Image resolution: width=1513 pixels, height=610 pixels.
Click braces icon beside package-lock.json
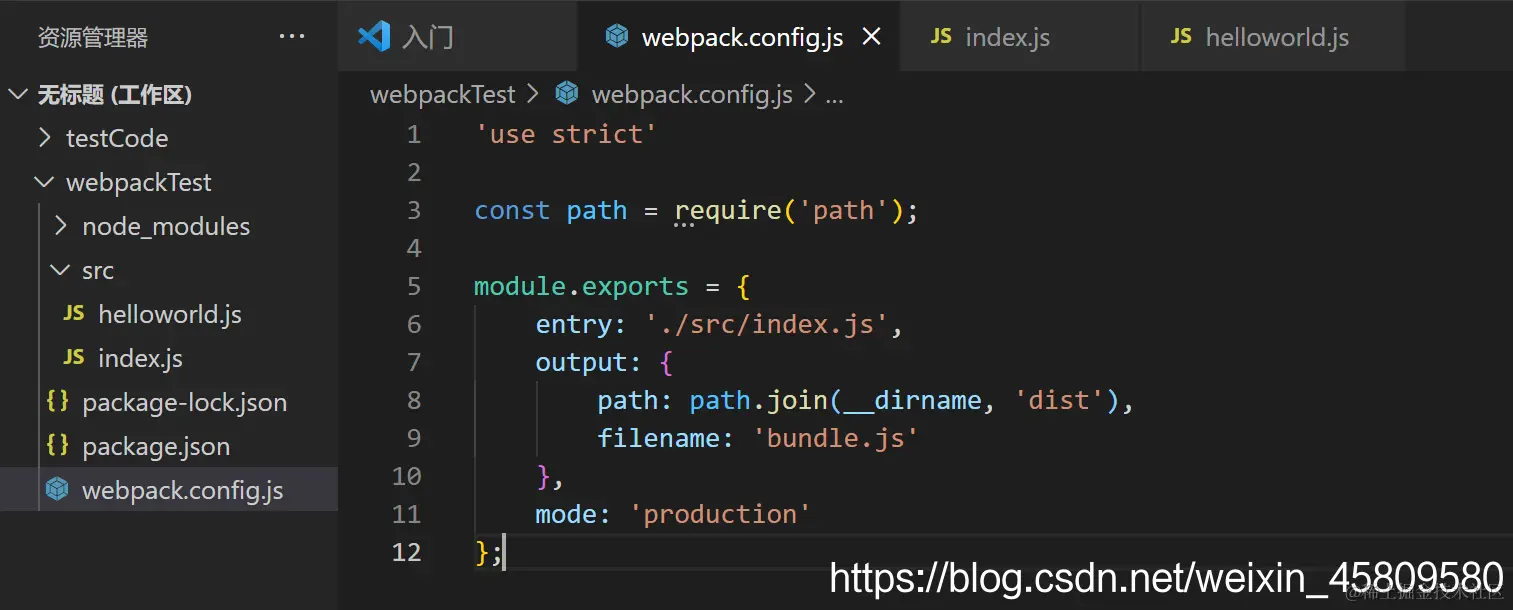pos(58,401)
